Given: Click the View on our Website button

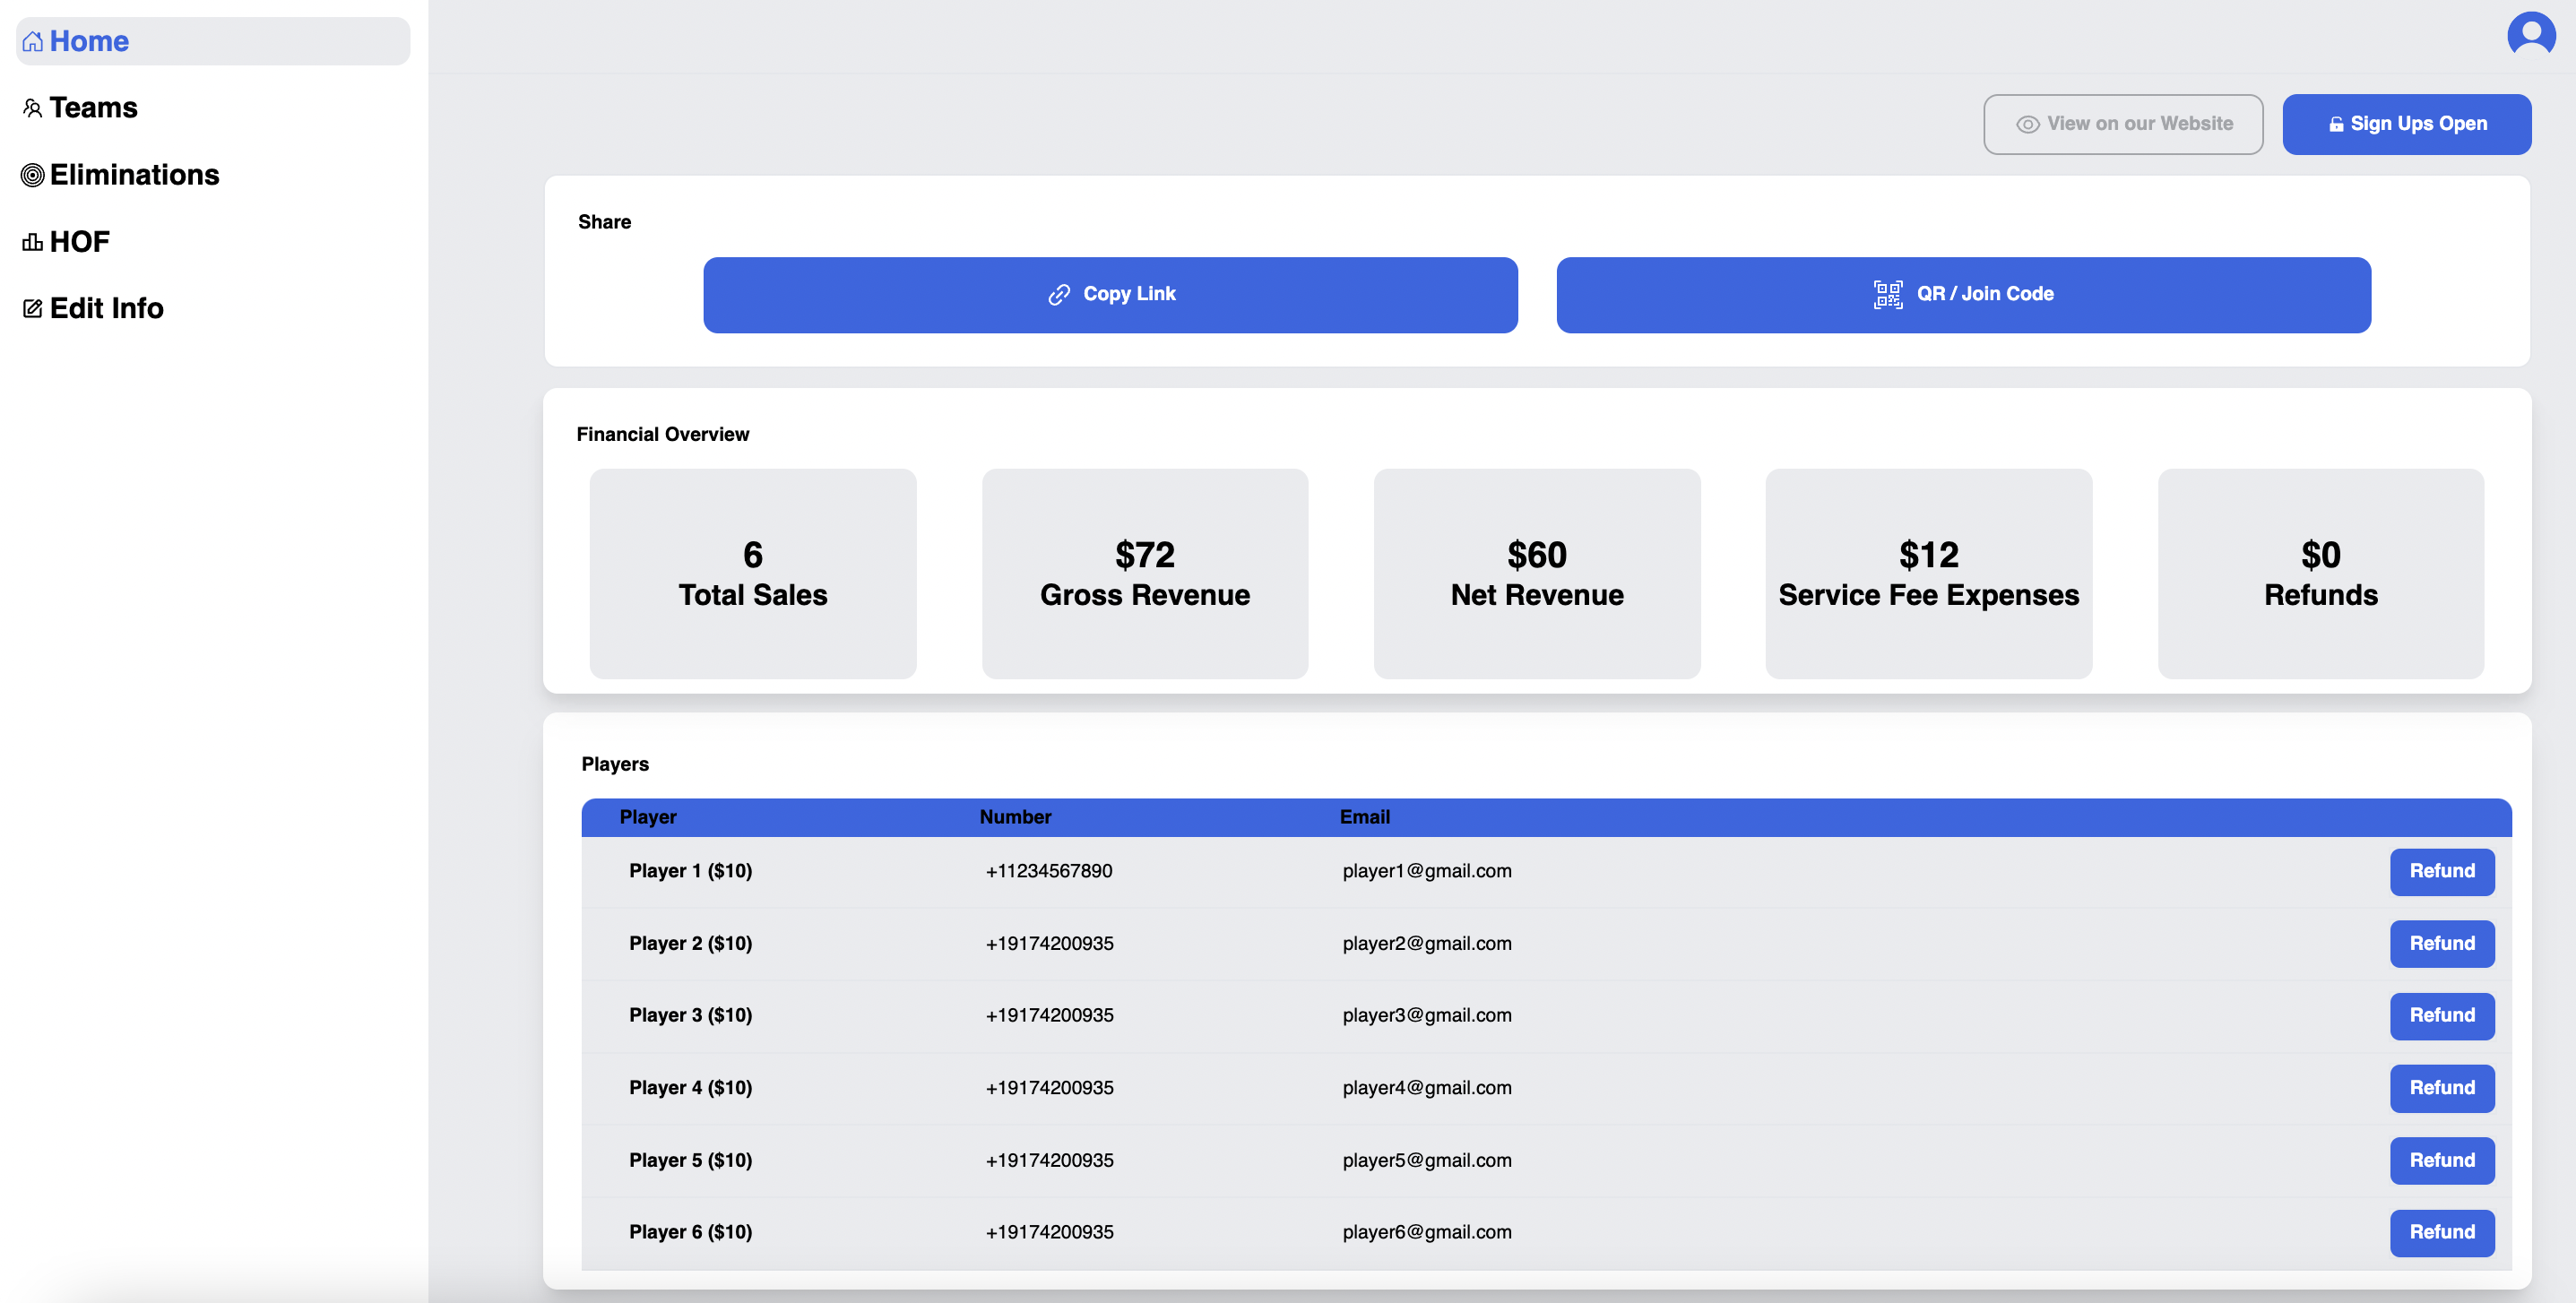Looking at the screenshot, I should pos(2122,124).
